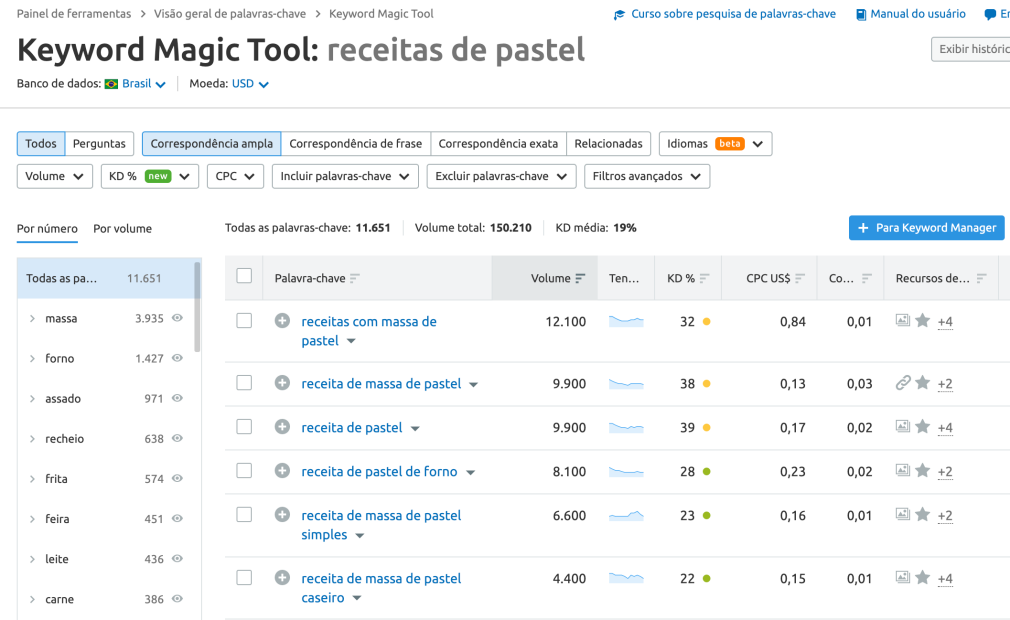This screenshot has height=620, width=1010.
Task: Check 'receita de pastel' row checkbox
Action: 244,427
